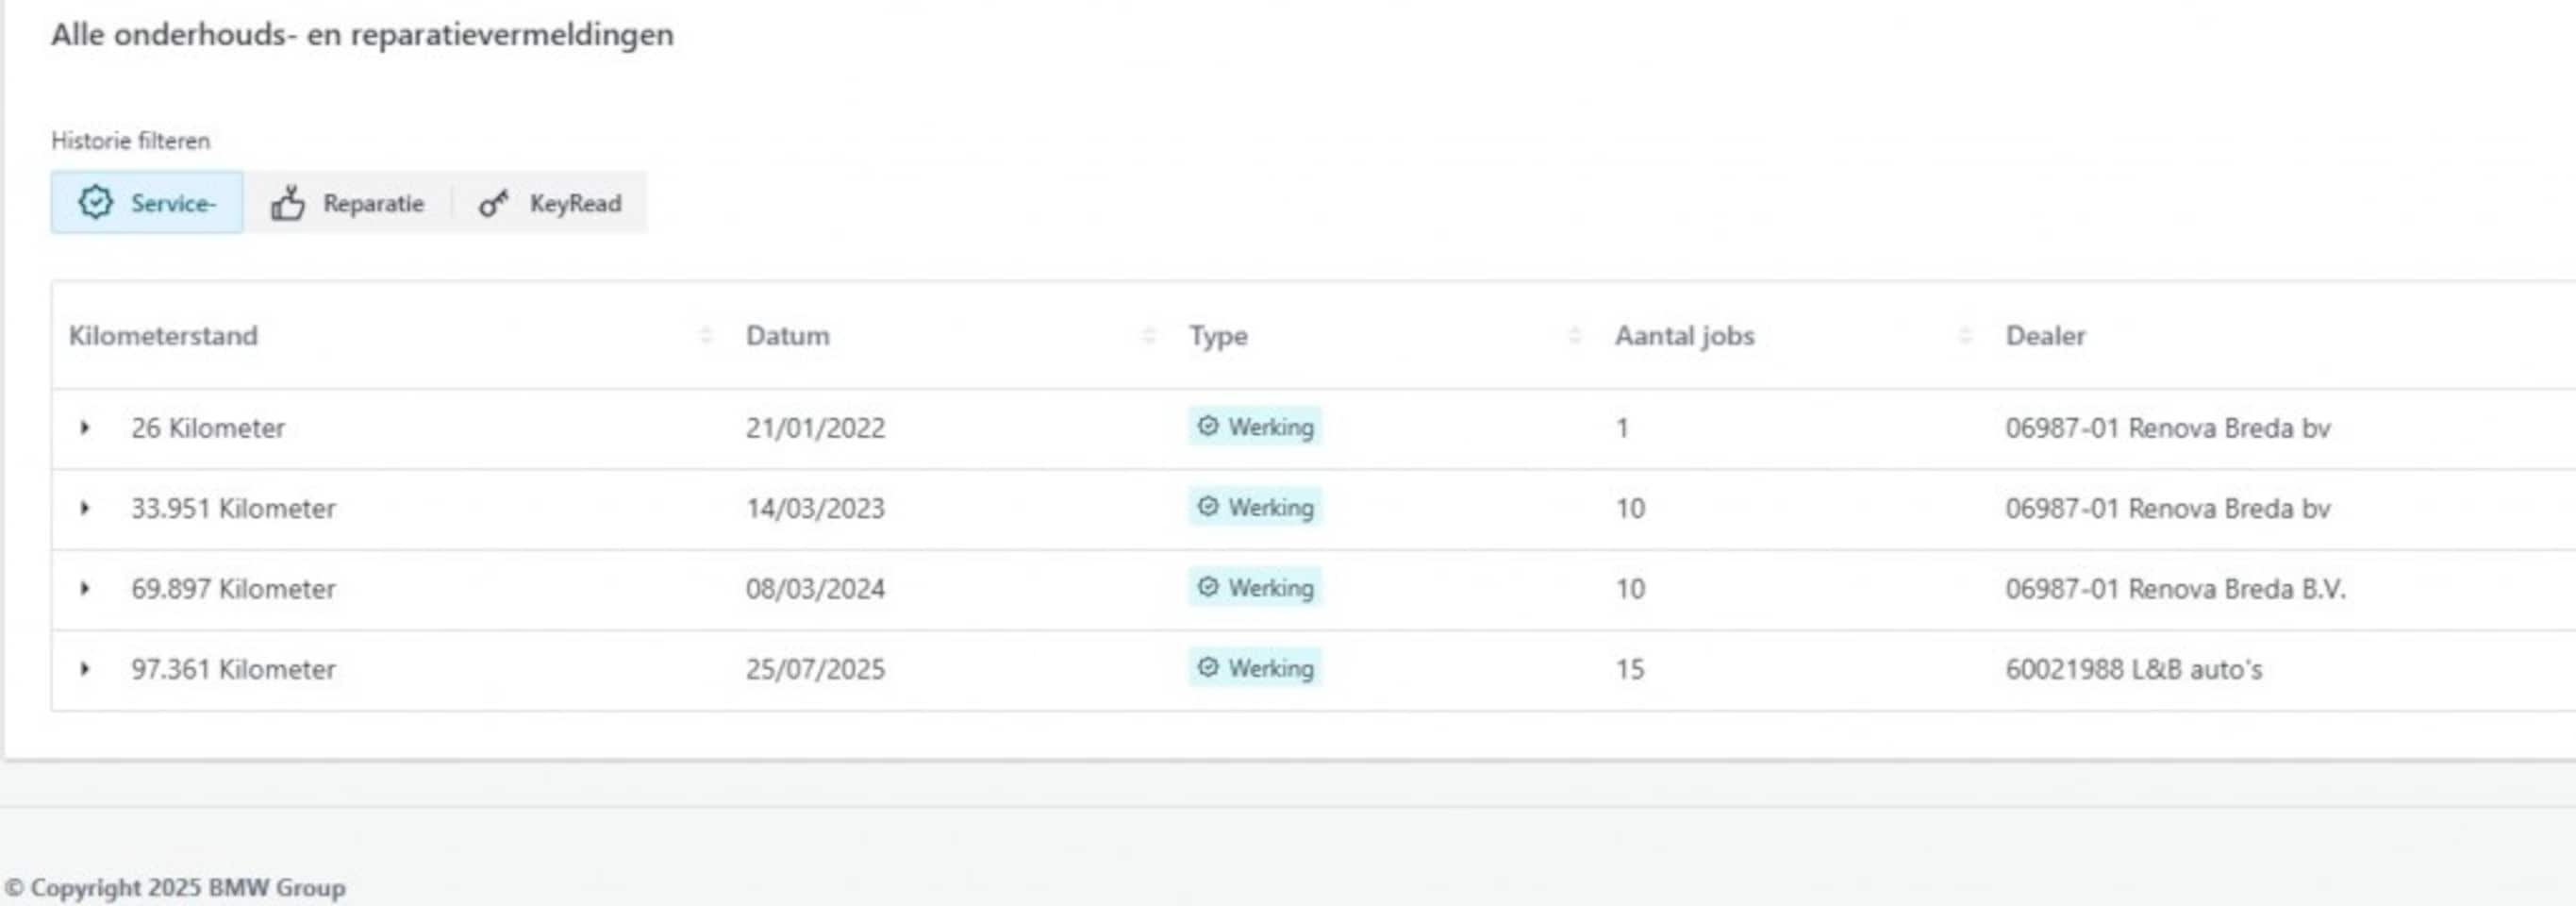The width and height of the screenshot is (2576, 906).
Task: Sort table by Kilometerstand sort arrows
Action: click(x=706, y=336)
